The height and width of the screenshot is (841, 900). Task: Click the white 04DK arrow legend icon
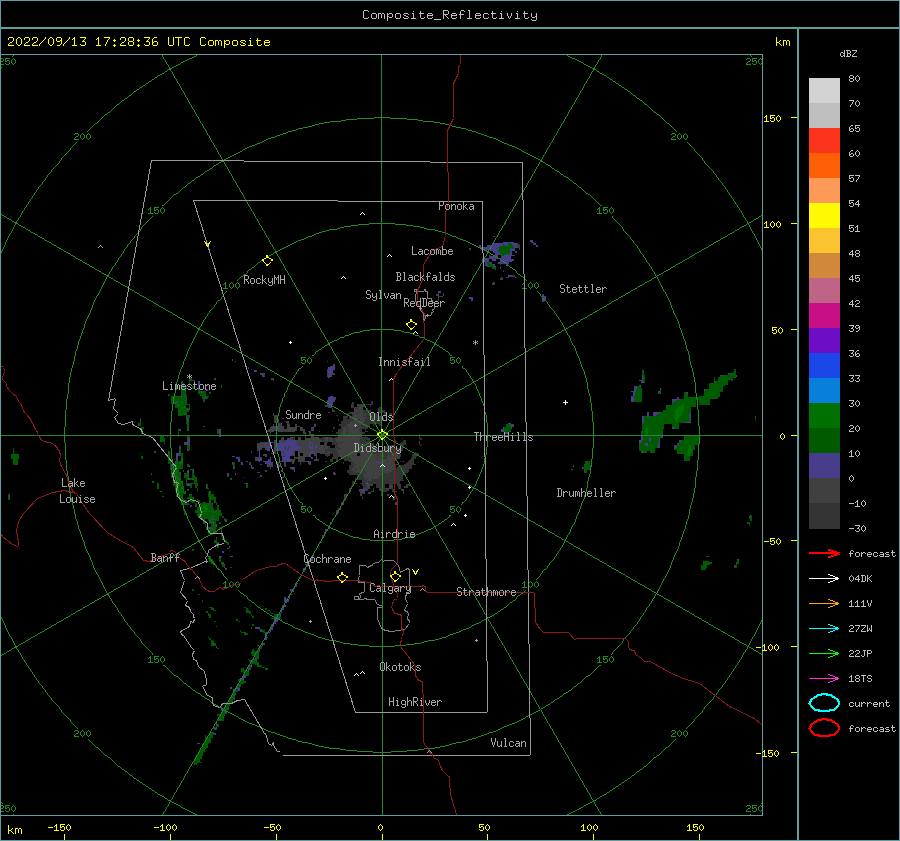click(x=824, y=578)
